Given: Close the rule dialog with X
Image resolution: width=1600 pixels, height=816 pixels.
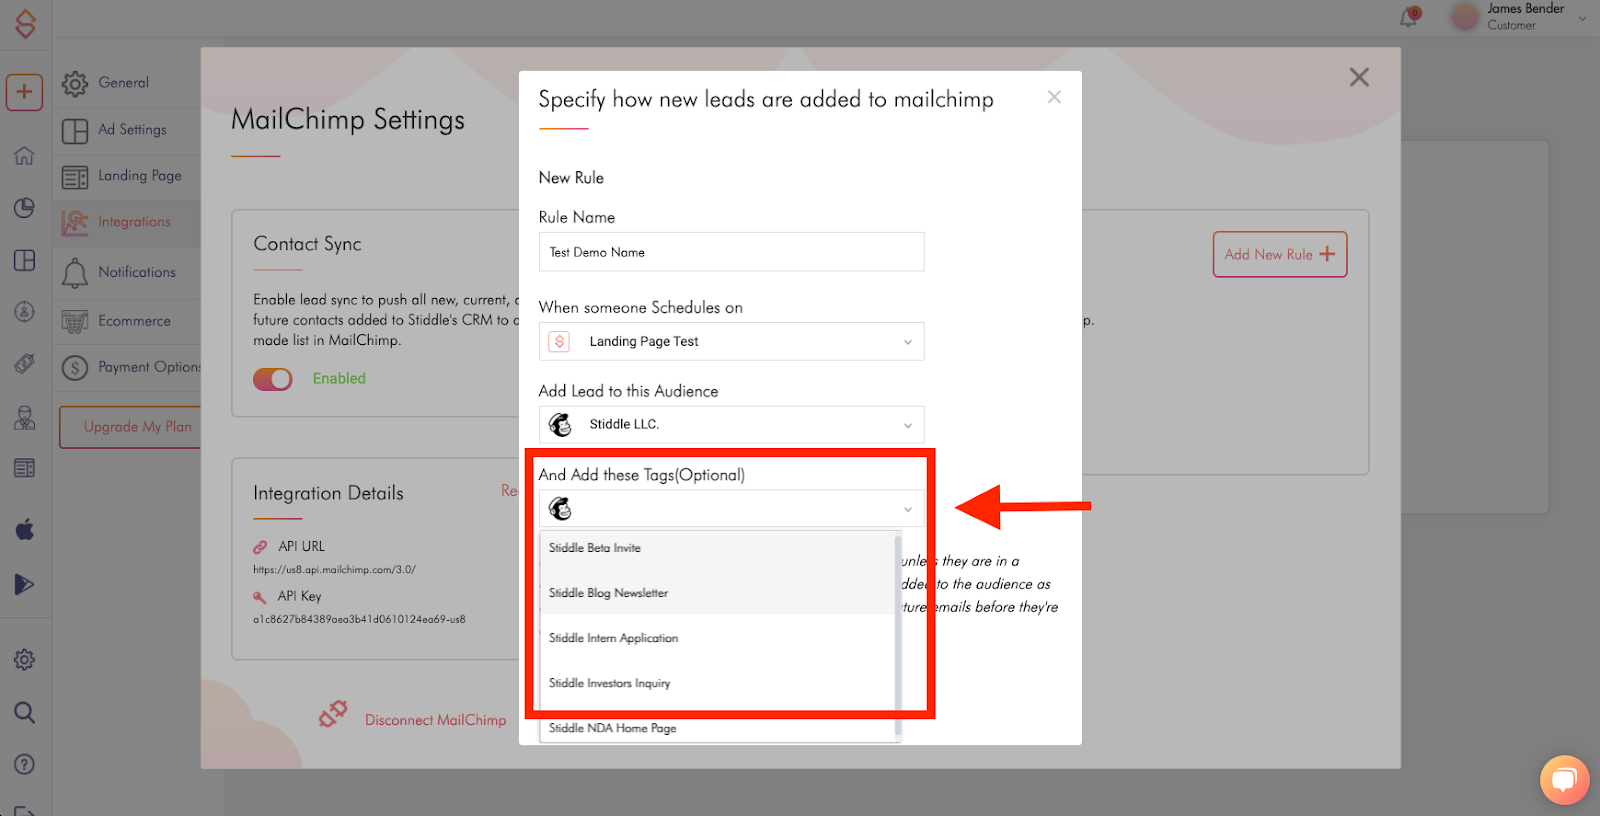Looking at the screenshot, I should point(1054,97).
